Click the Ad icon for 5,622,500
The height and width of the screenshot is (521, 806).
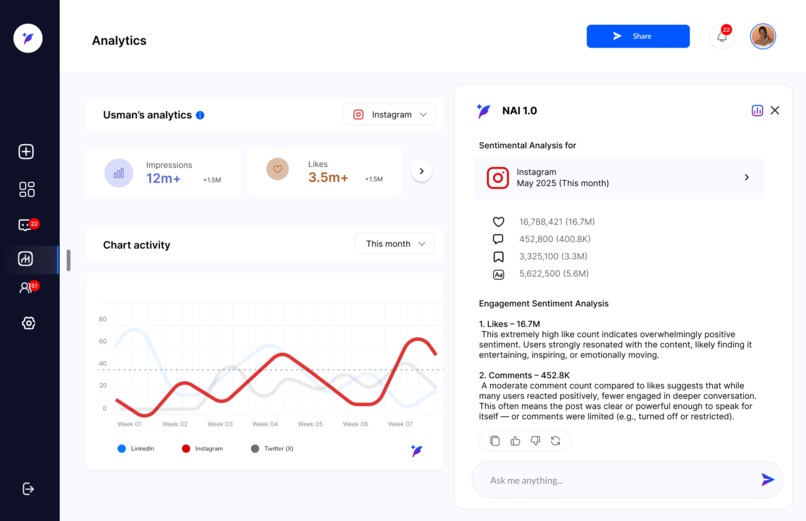(499, 274)
